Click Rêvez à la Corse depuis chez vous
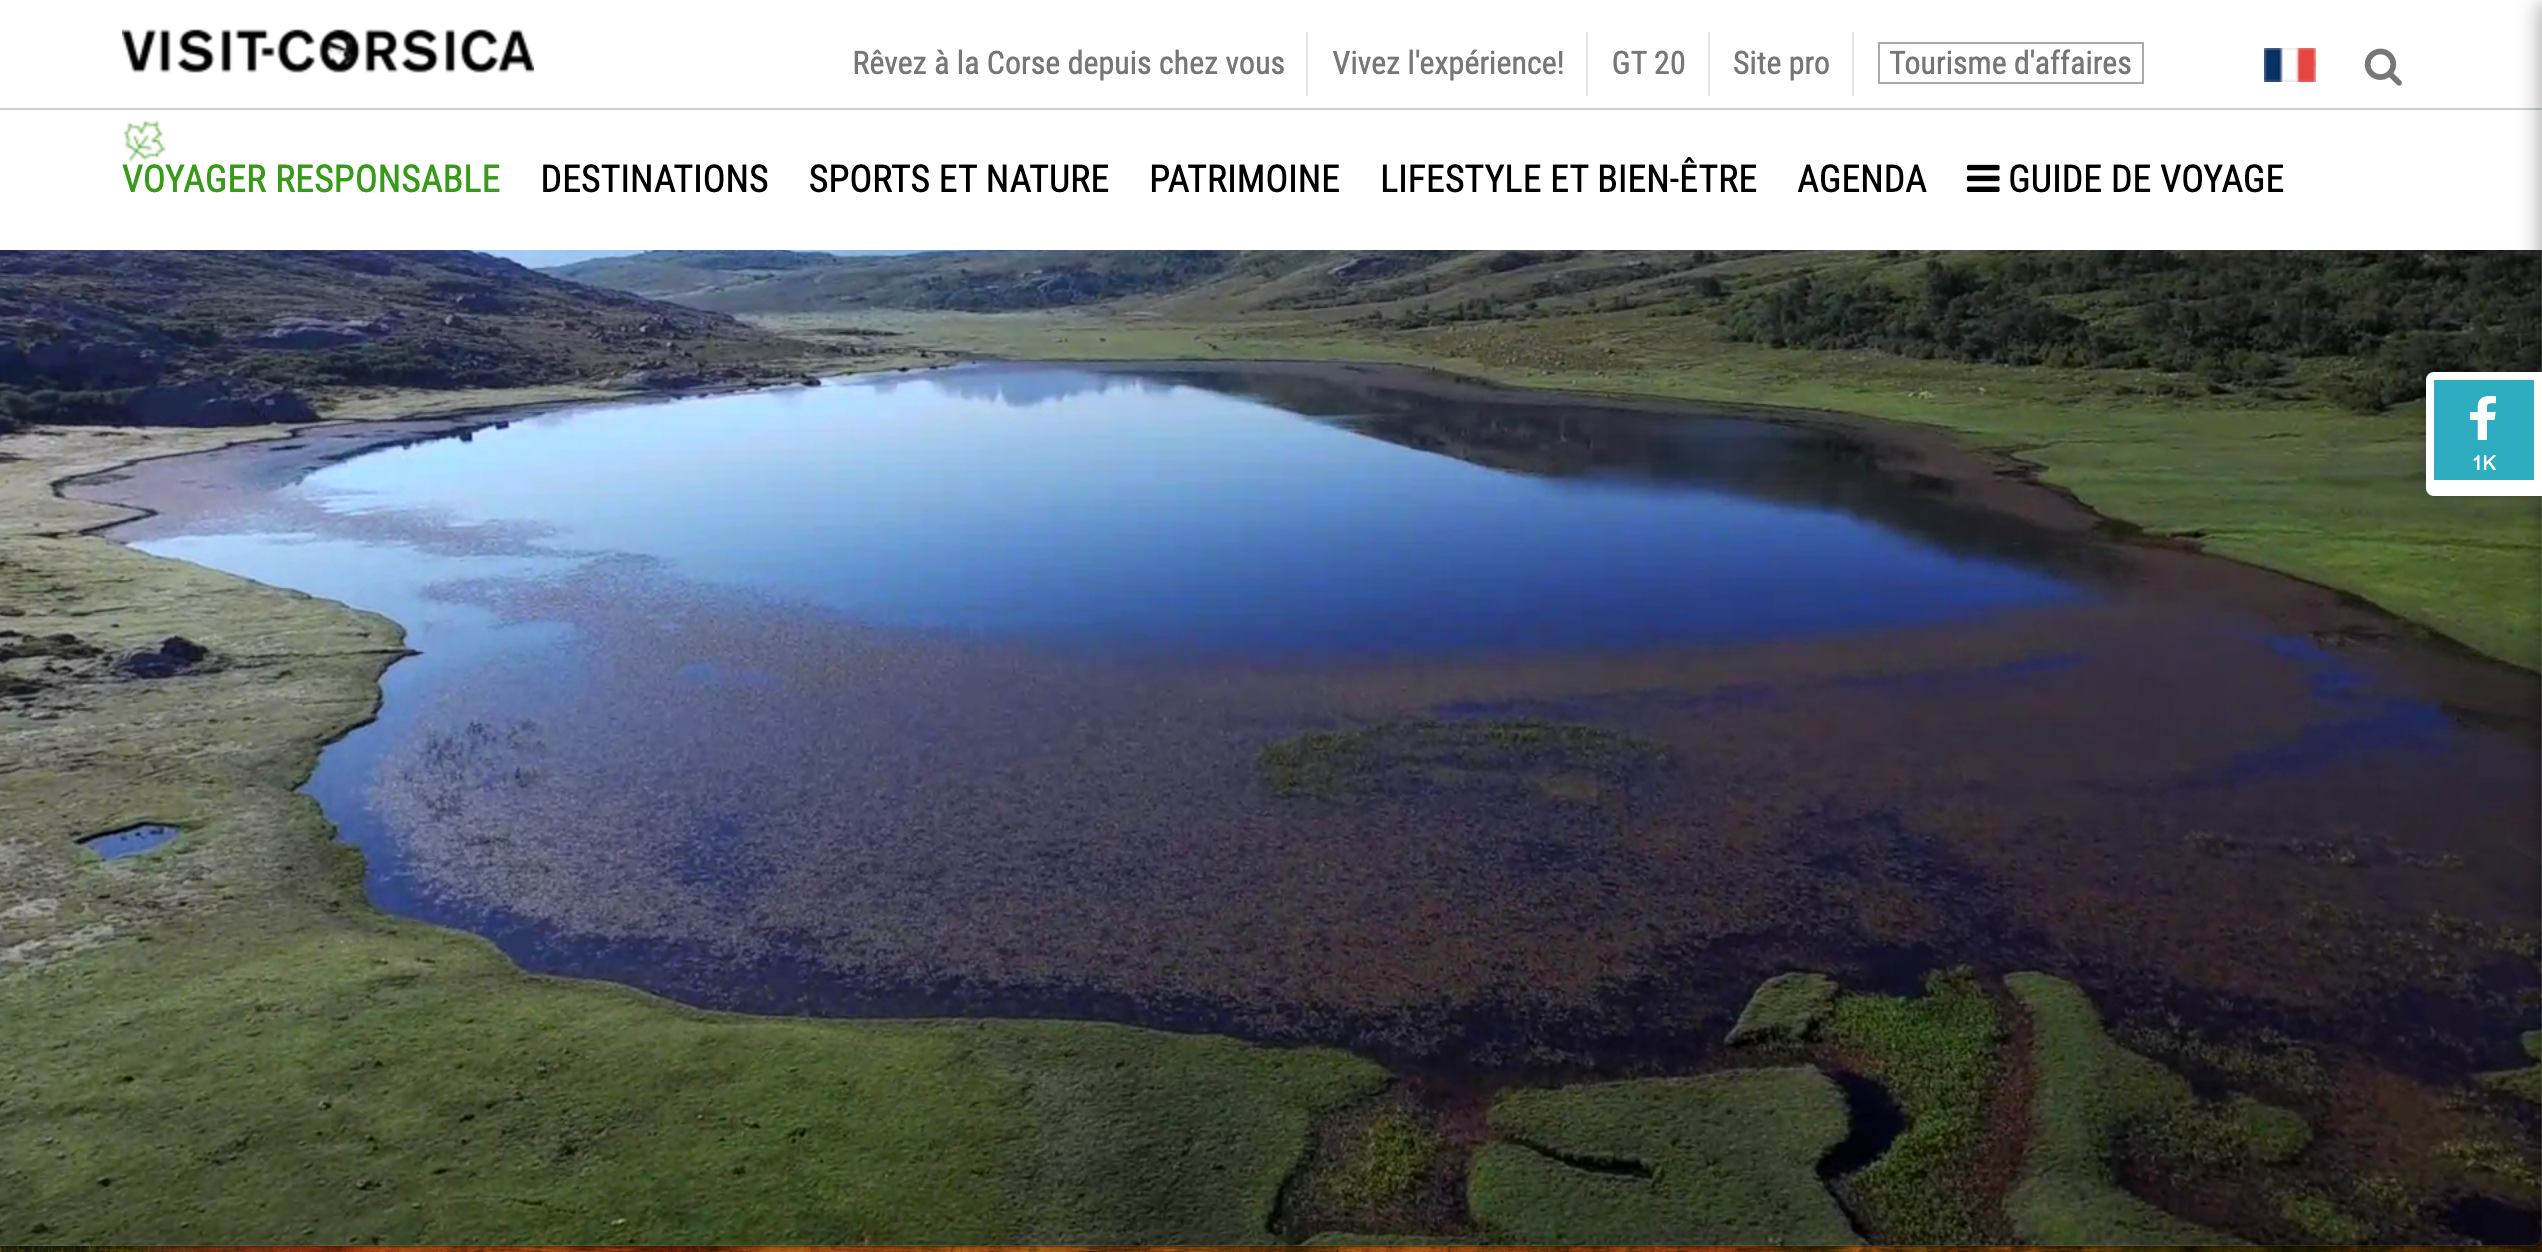2542x1252 pixels. pos(1068,63)
